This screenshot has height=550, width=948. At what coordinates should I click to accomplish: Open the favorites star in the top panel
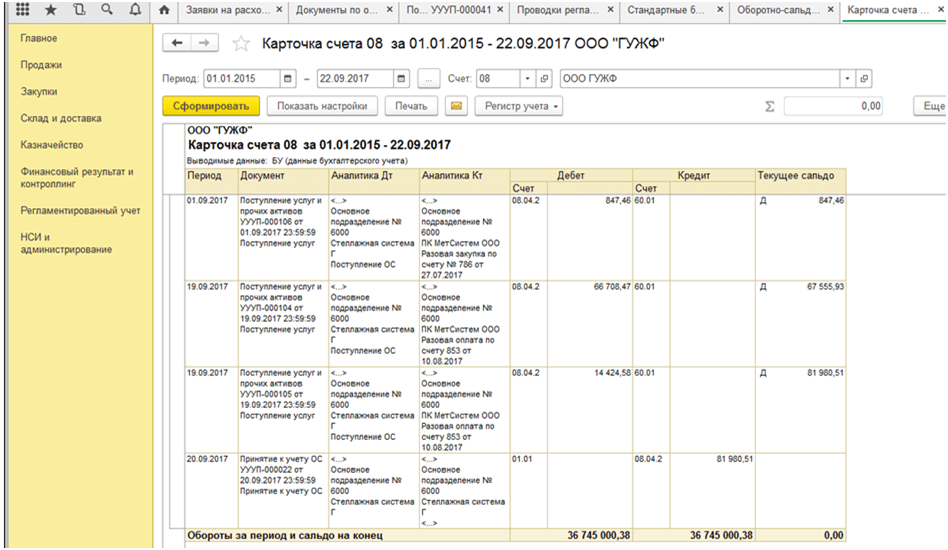pos(51,10)
